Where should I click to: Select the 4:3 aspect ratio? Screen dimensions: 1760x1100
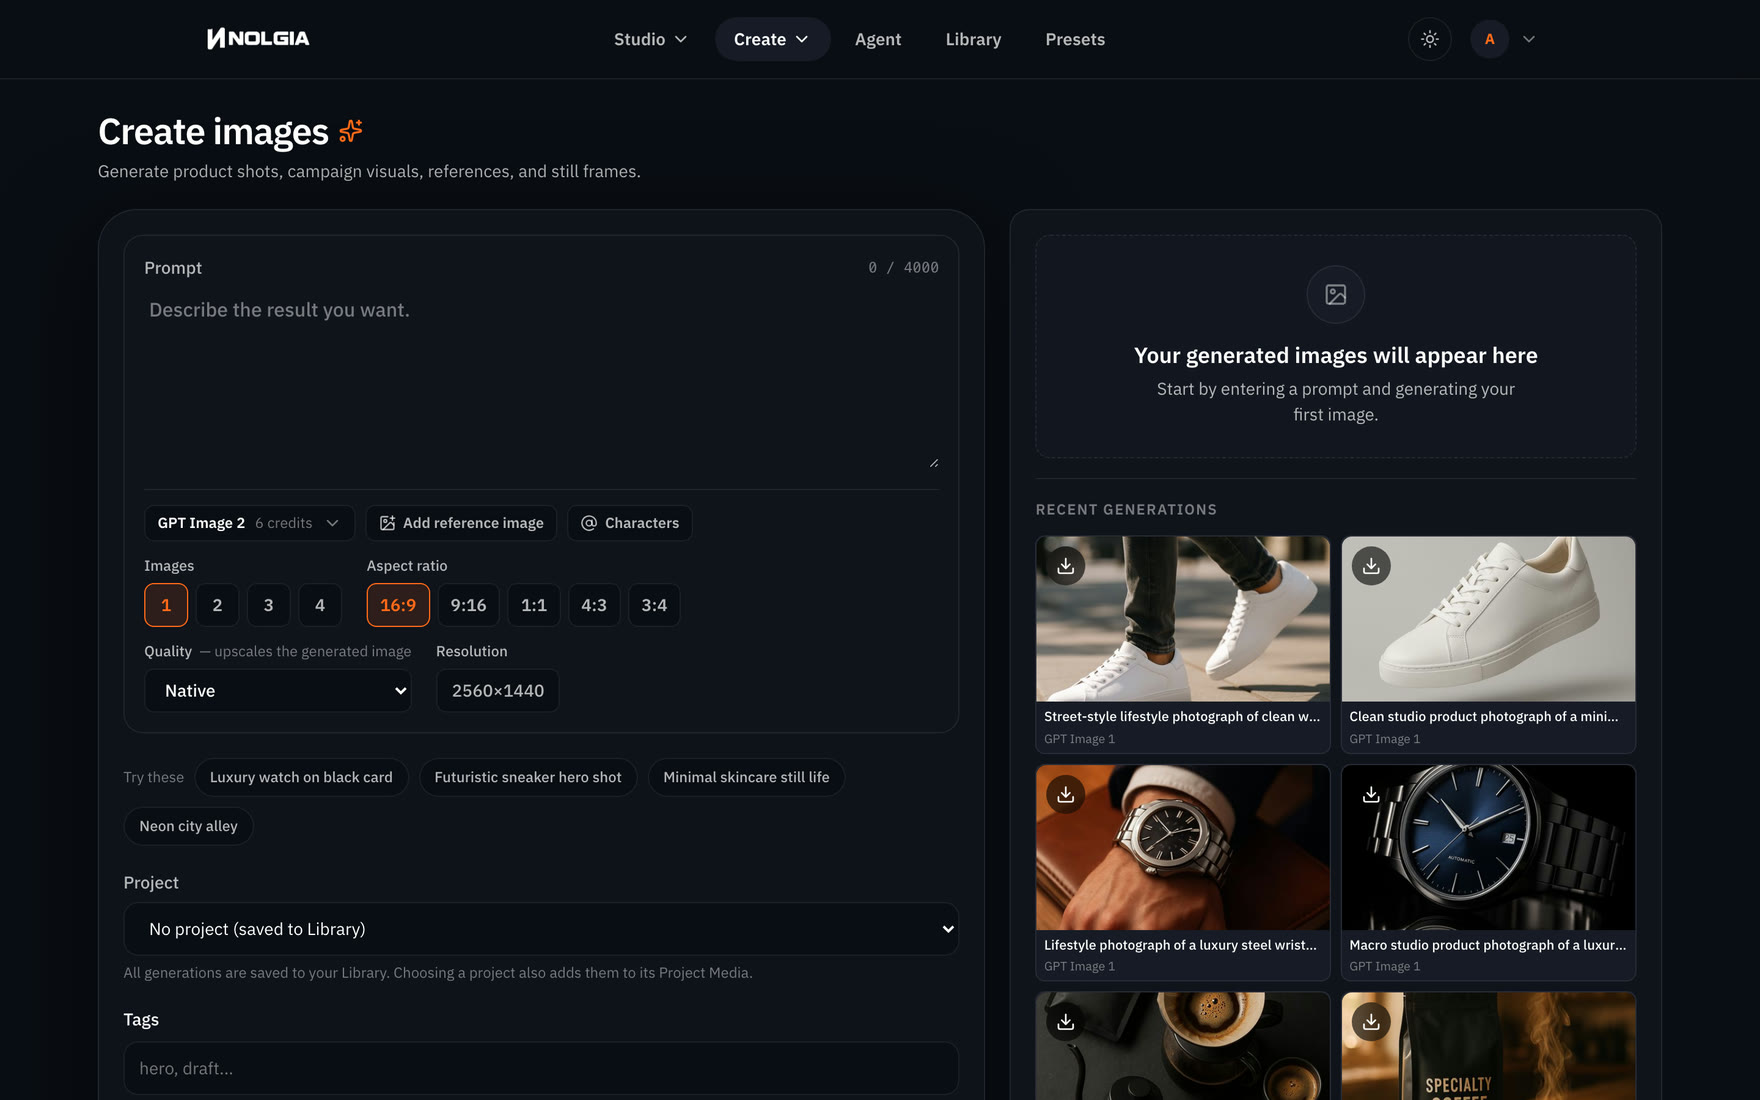pos(594,605)
